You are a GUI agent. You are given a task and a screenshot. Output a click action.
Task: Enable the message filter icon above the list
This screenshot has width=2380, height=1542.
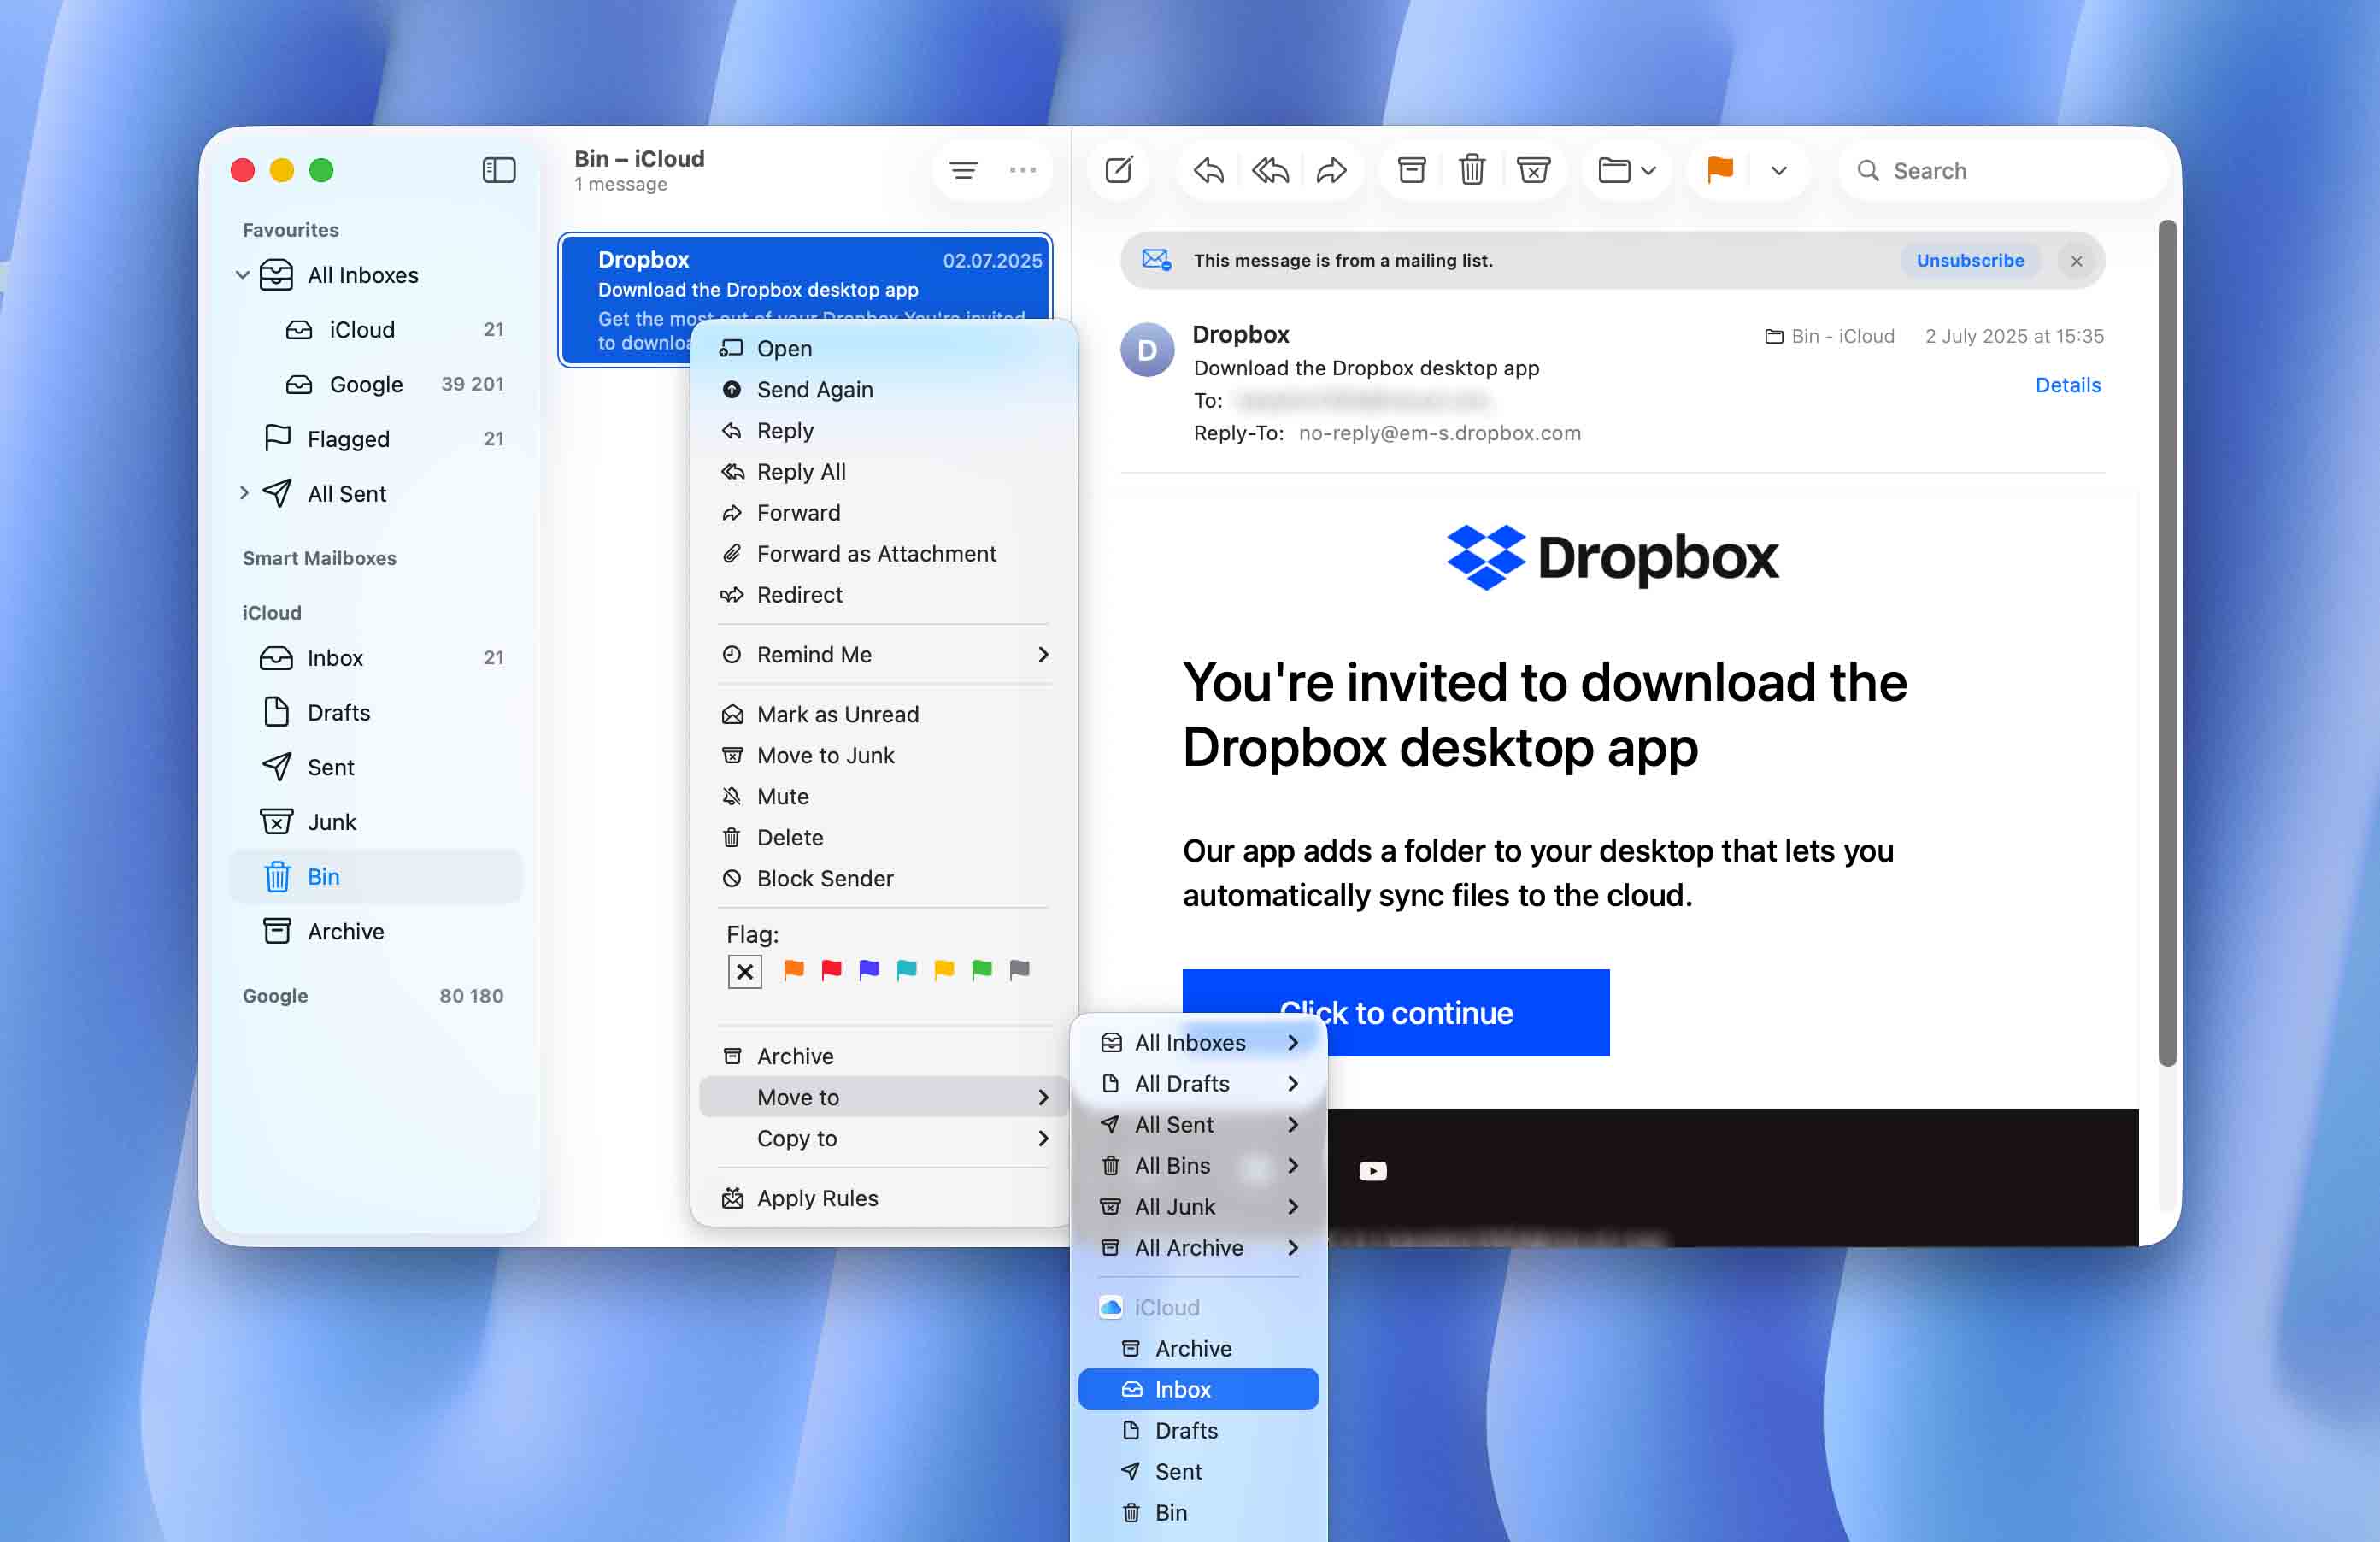pyautogui.click(x=963, y=170)
